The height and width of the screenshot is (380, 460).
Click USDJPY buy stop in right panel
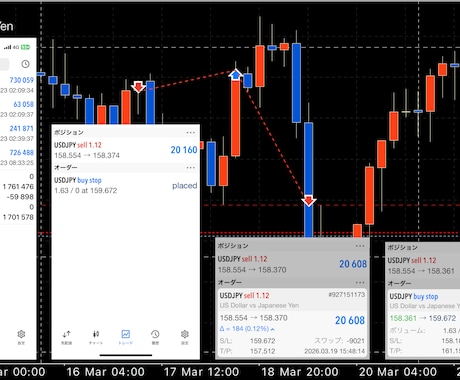414,296
